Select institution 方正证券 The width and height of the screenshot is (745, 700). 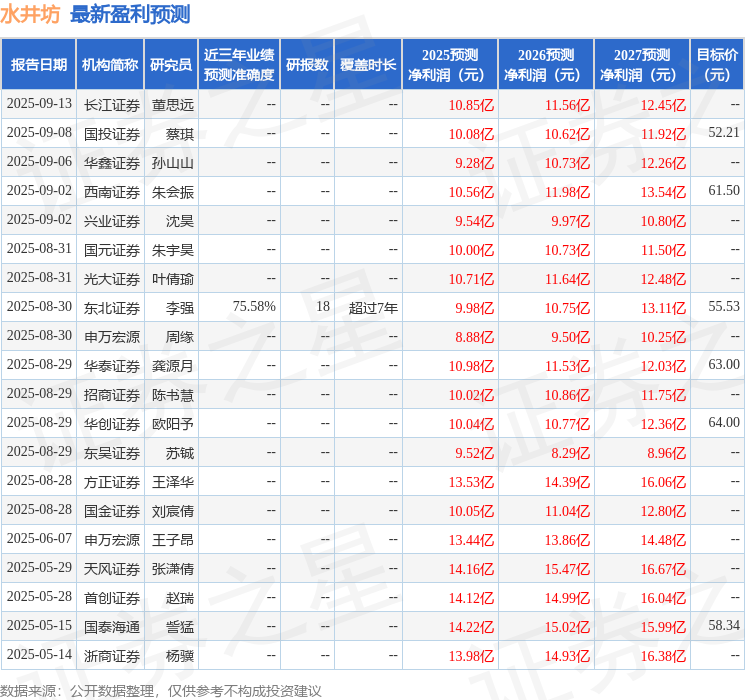(x=112, y=482)
